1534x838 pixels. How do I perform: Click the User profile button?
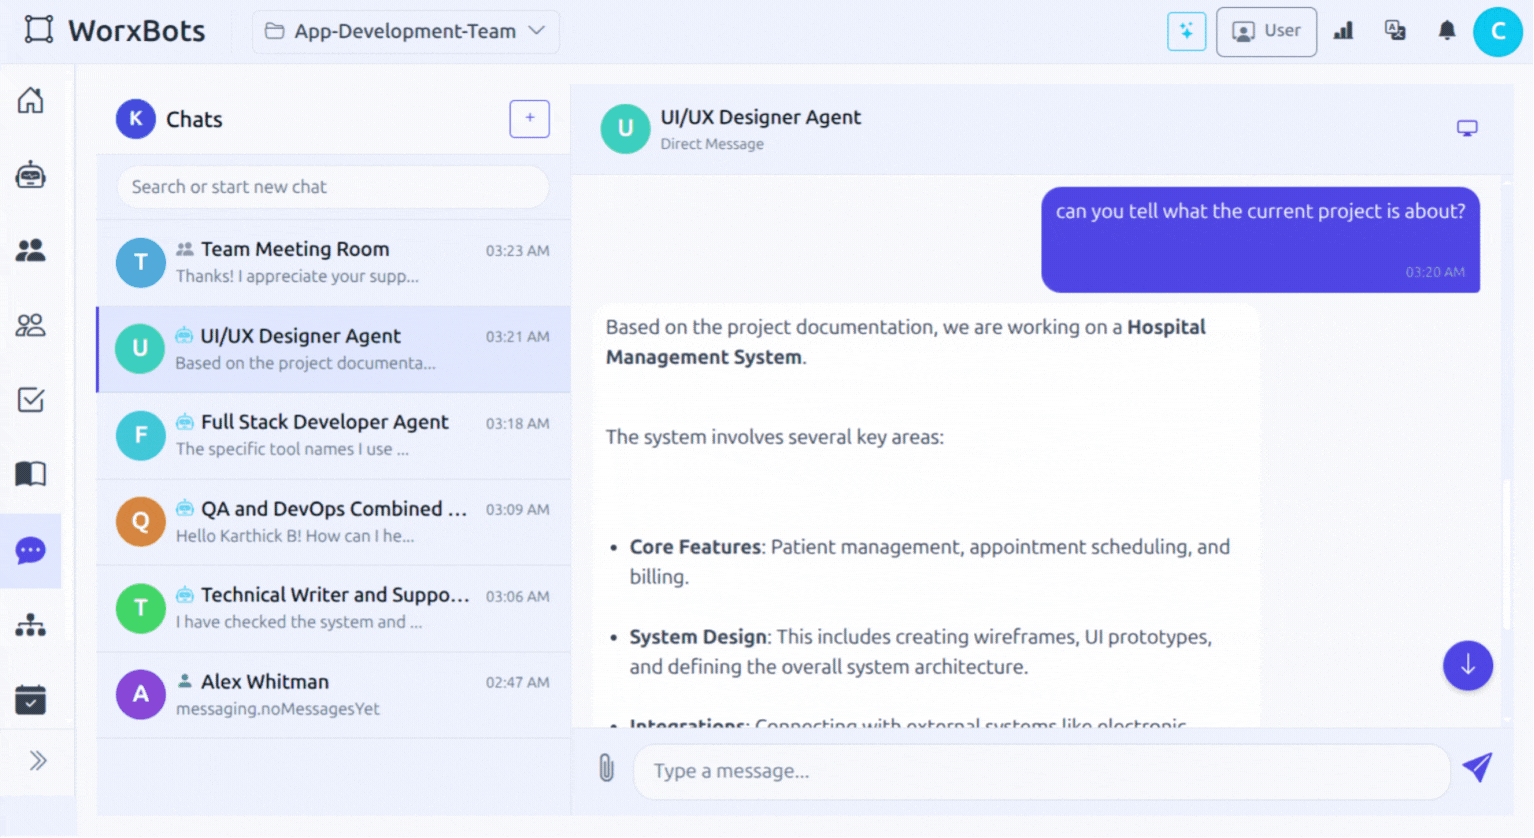[1266, 31]
